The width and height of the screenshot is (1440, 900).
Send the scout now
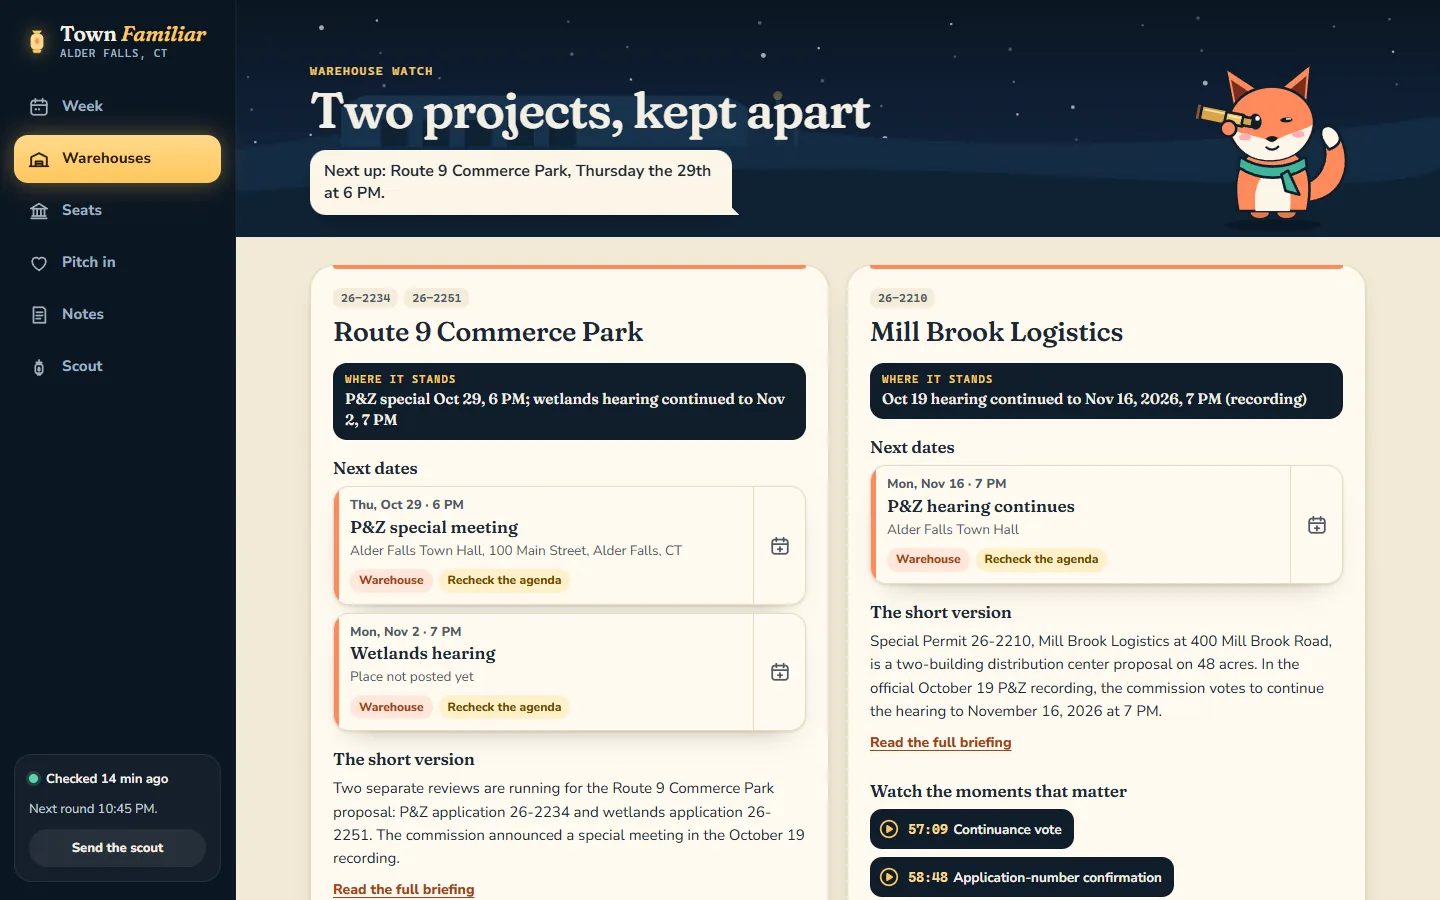(117, 848)
